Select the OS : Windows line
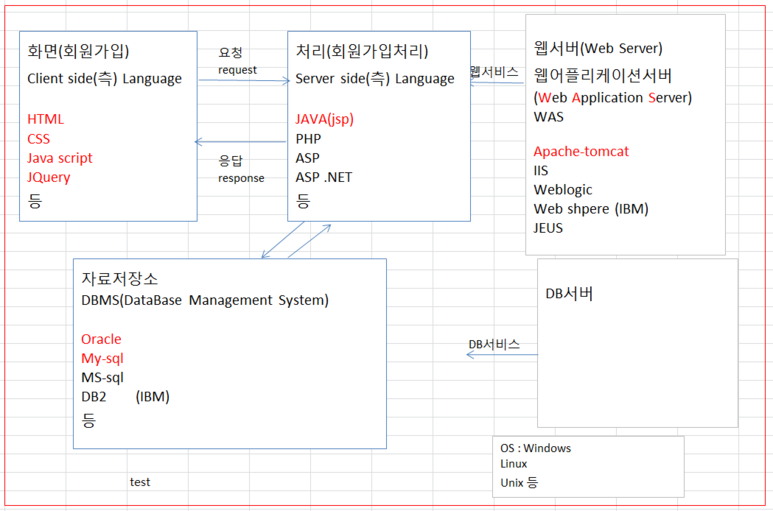 [535, 448]
